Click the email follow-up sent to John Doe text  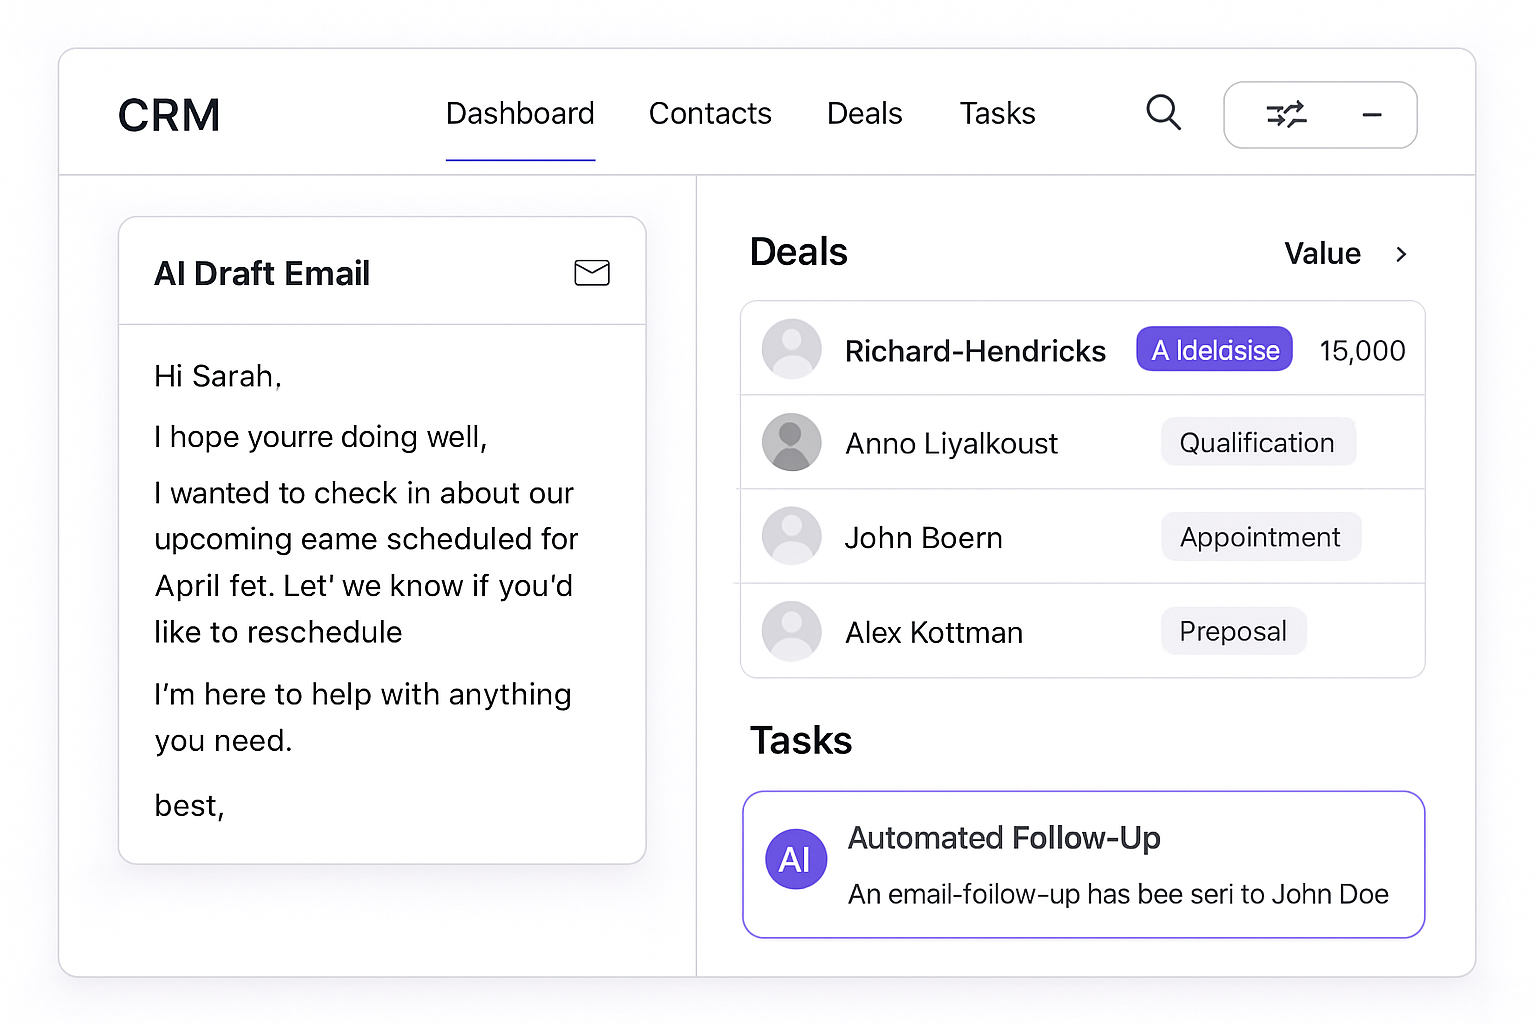[x=1118, y=894]
